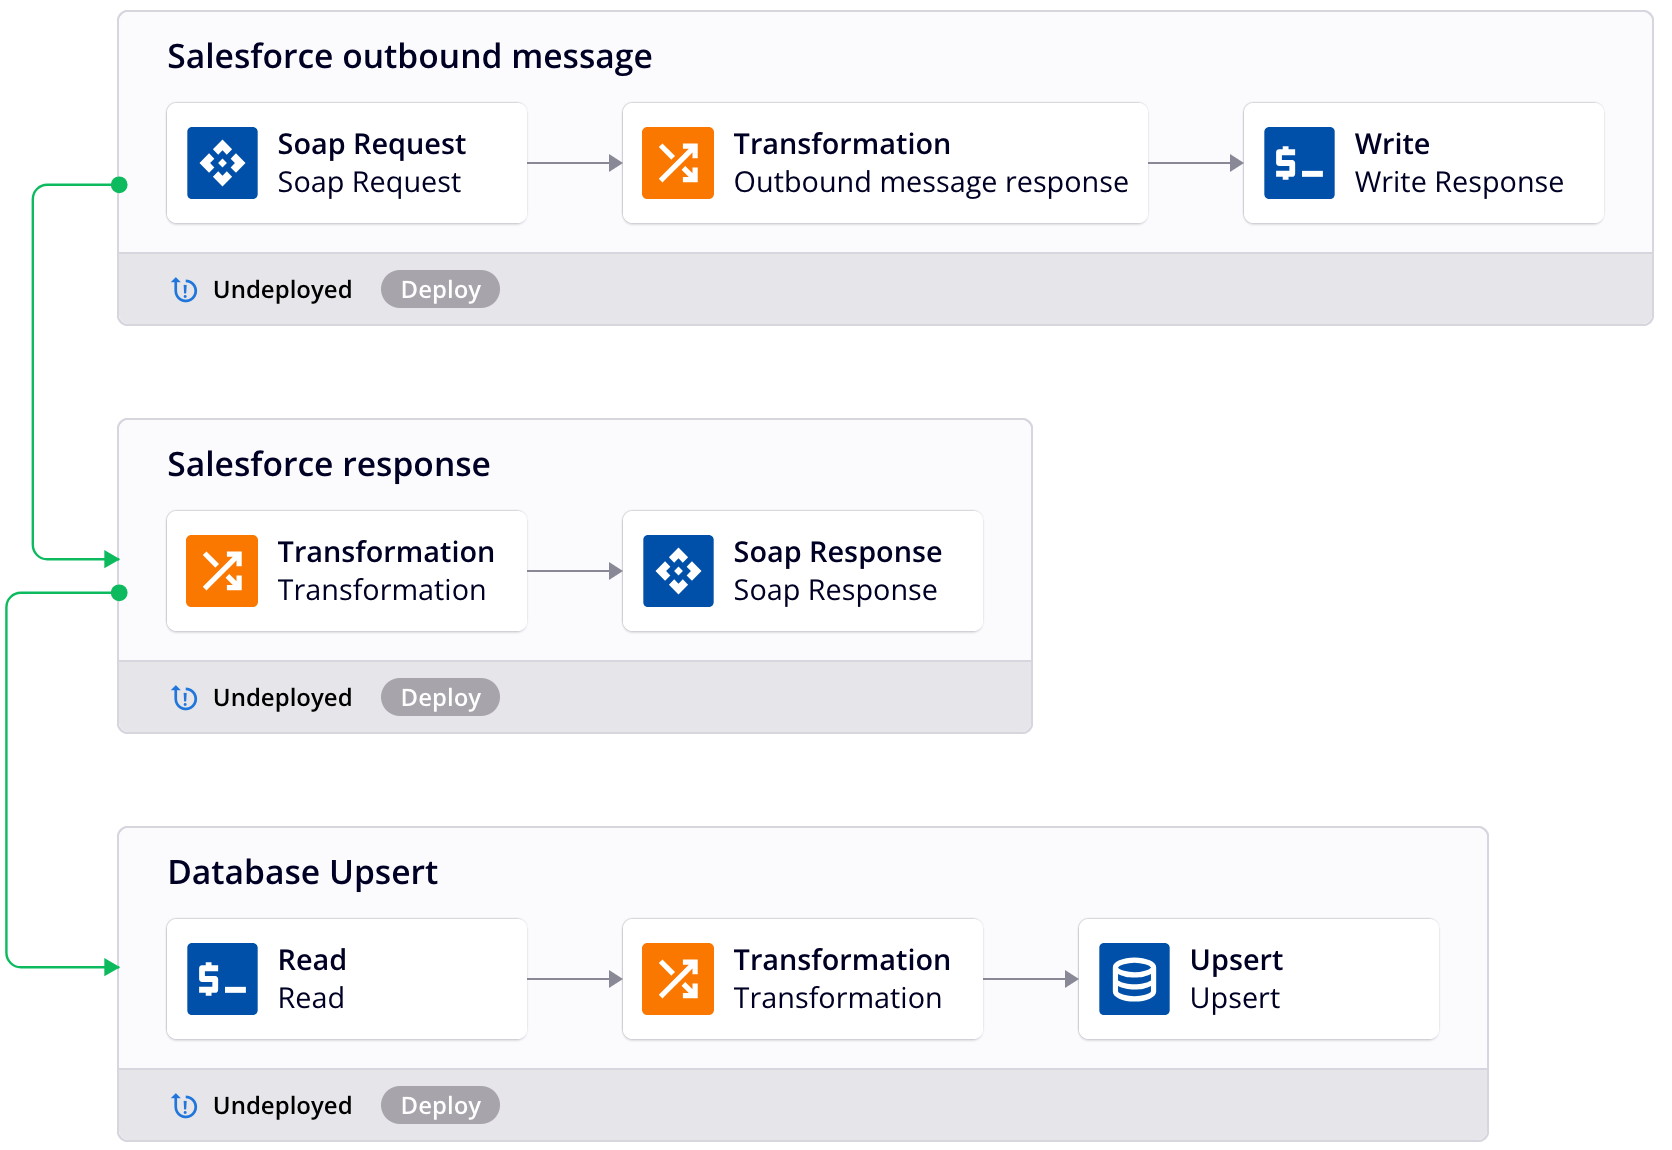
Task: Select the Salesforce response operation title
Action: 328,465
